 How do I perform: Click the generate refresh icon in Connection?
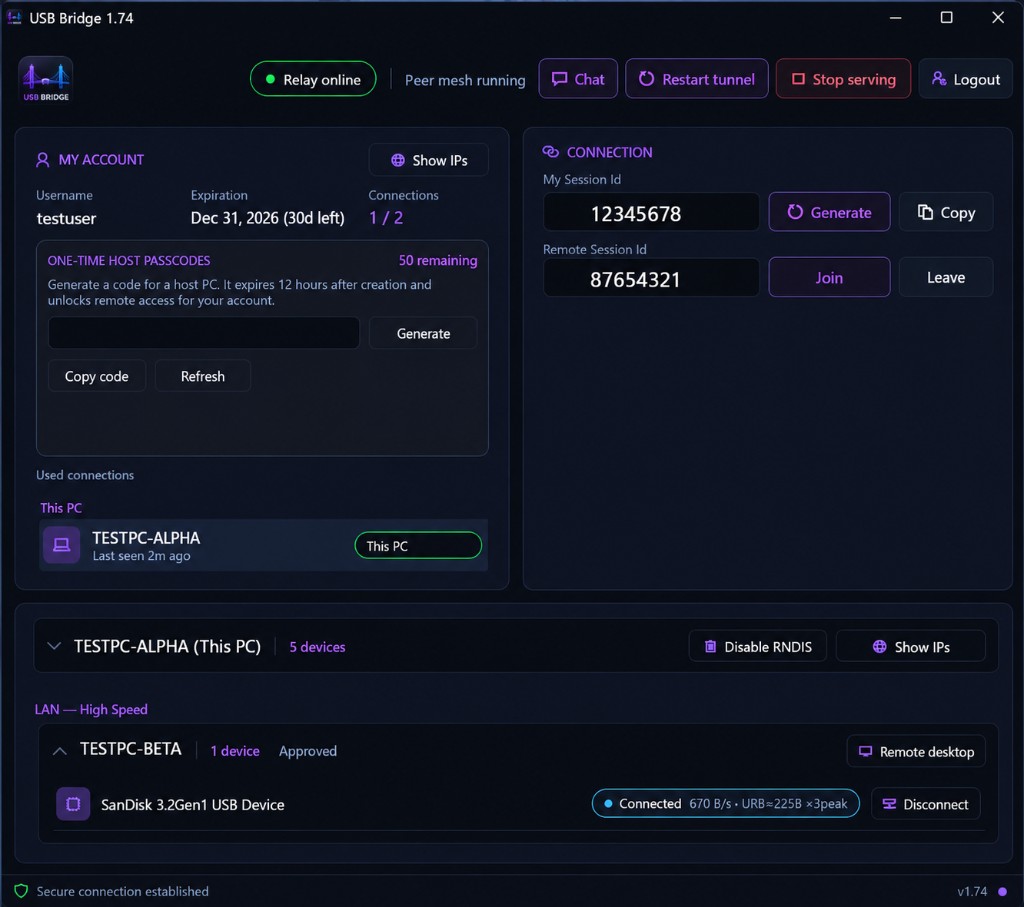tap(795, 212)
